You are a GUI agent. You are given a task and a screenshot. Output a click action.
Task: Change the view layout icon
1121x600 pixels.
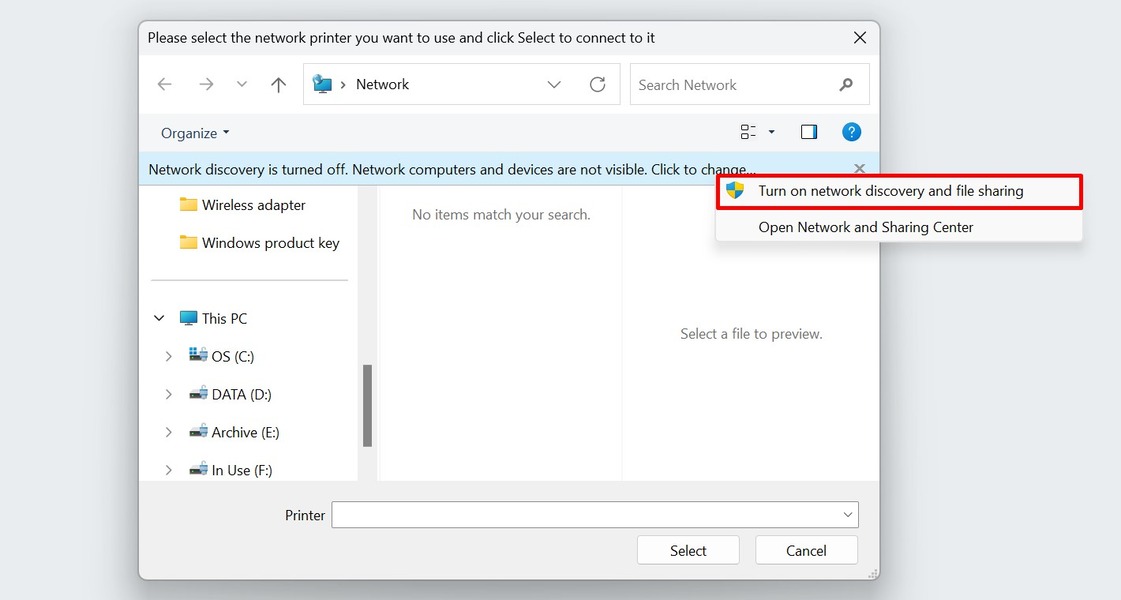tap(748, 131)
